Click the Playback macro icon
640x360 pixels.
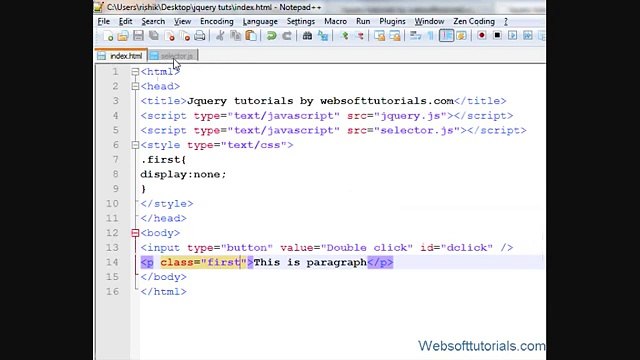pyautogui.click(x=512, y=36)
